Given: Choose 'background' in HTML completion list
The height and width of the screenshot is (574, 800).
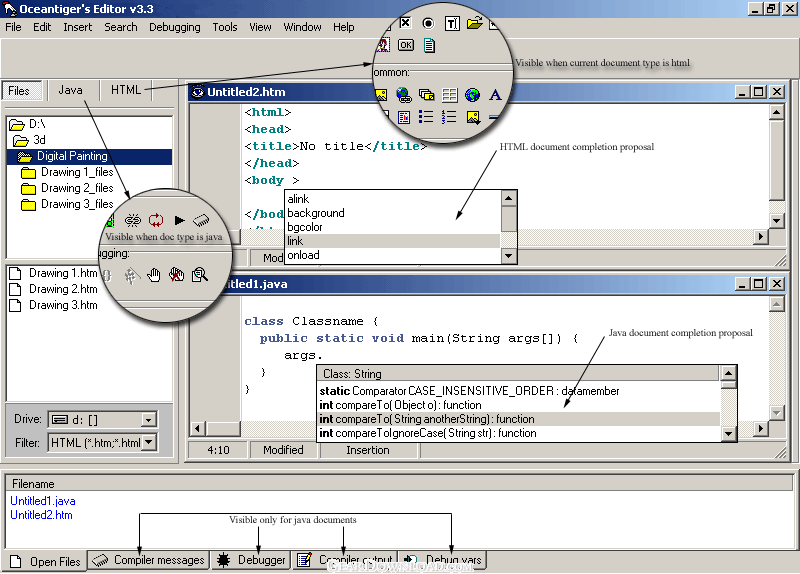Looking at the screenshot, I should coord(392,213).
